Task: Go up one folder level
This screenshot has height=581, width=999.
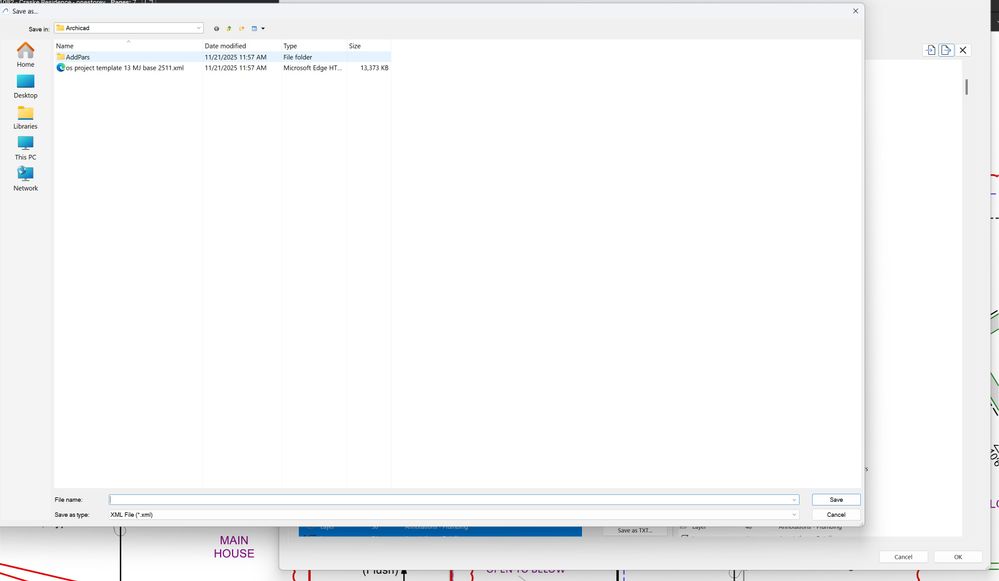Action: (x=229, y=29)
